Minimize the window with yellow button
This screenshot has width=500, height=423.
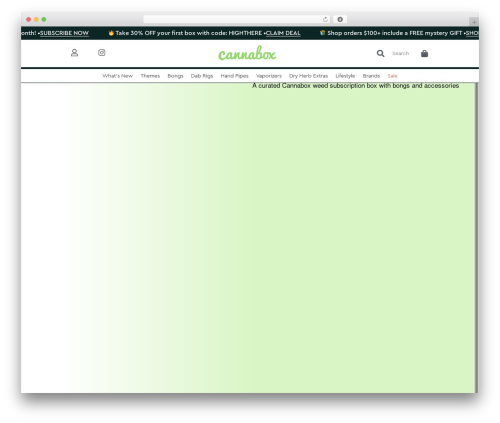click(x=36, y=19)
